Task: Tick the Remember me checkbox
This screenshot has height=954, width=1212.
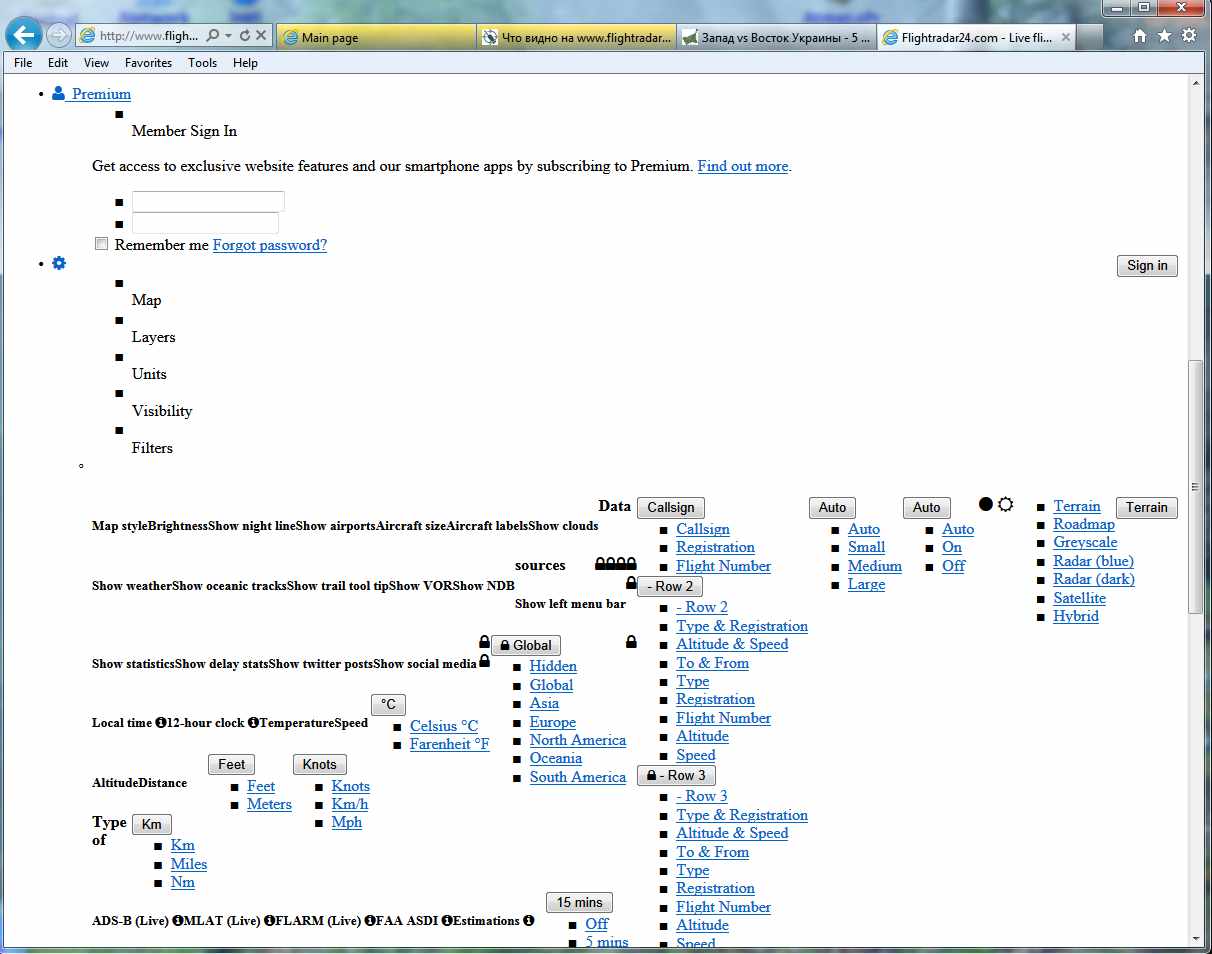Action: [101, 244]
